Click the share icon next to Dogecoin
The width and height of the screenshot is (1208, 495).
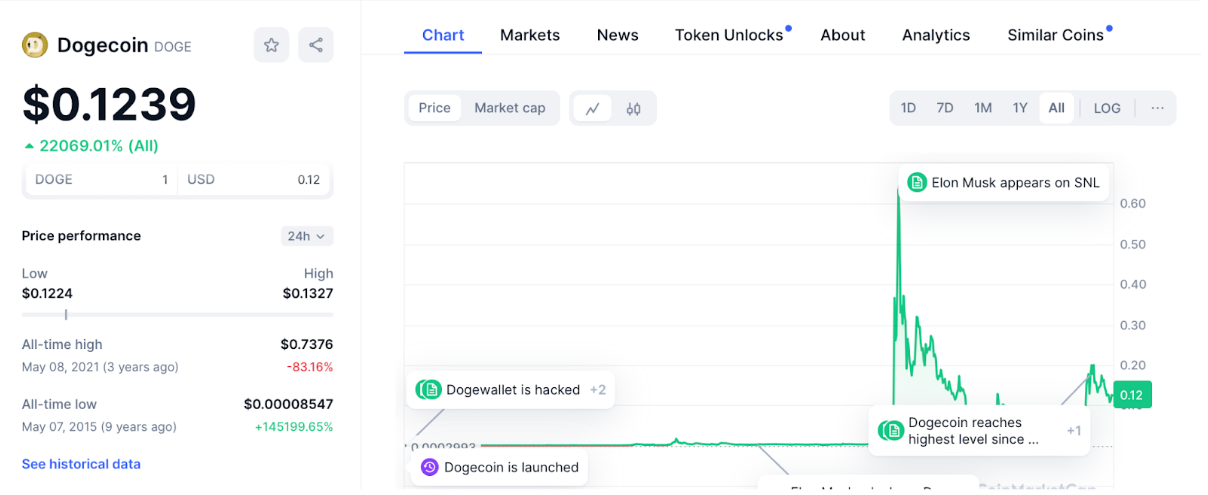click(316, 45)
